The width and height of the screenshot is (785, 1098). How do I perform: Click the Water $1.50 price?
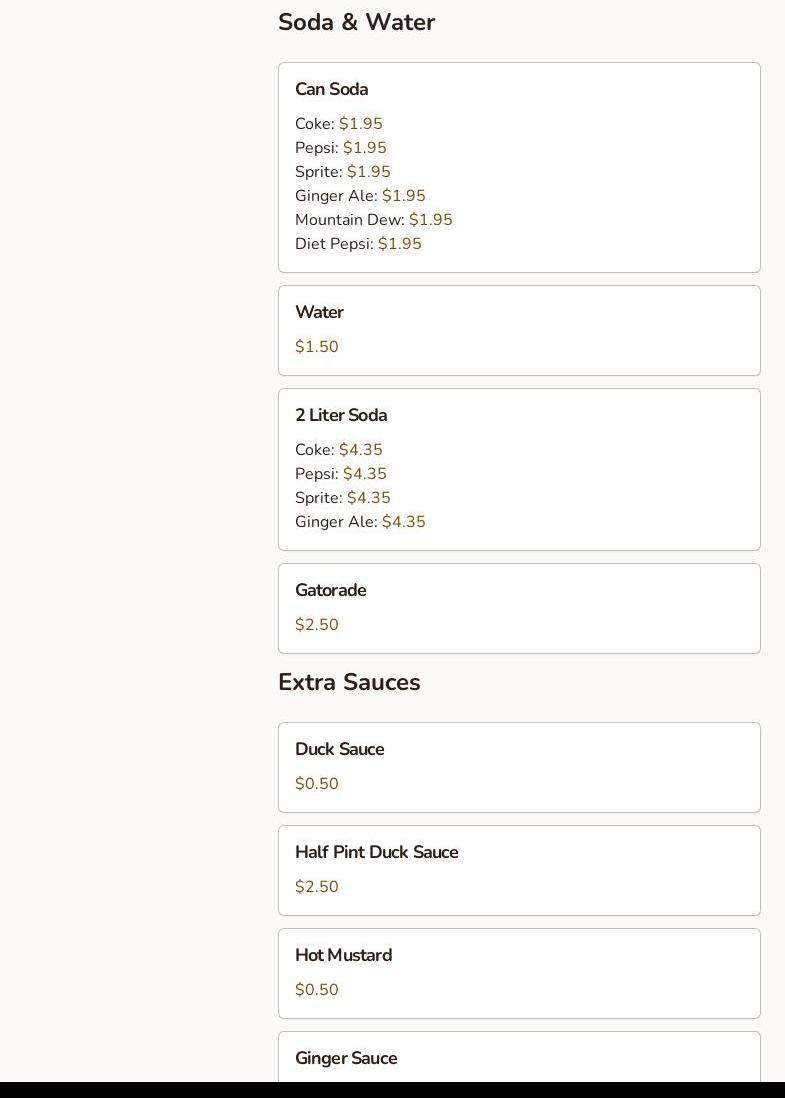[317, 347]
